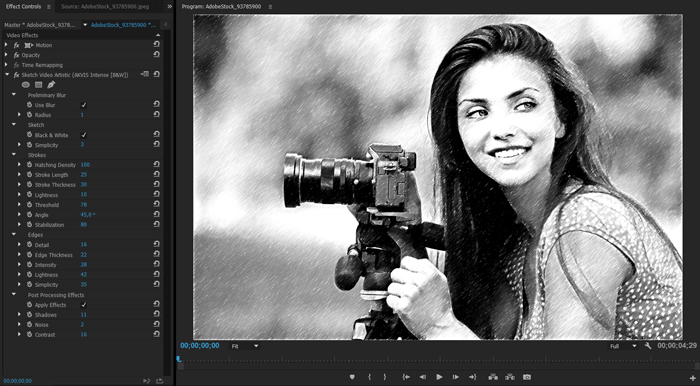Export frame with camera icon
This screenshot has height=386, width=700.
pyautogui.click(x=527, y=377)
